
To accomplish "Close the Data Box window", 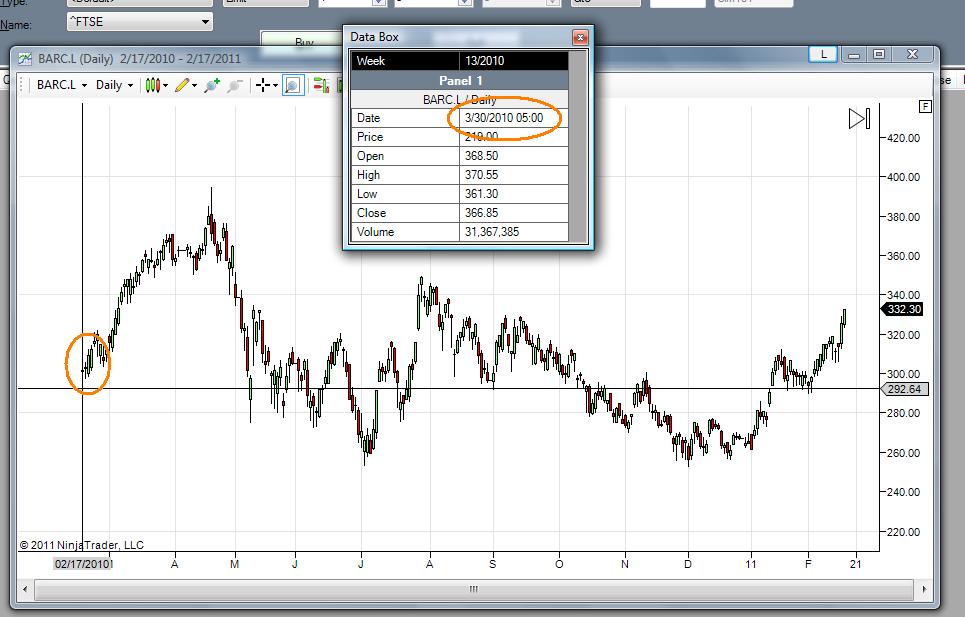I will click(x=580, y=38).
